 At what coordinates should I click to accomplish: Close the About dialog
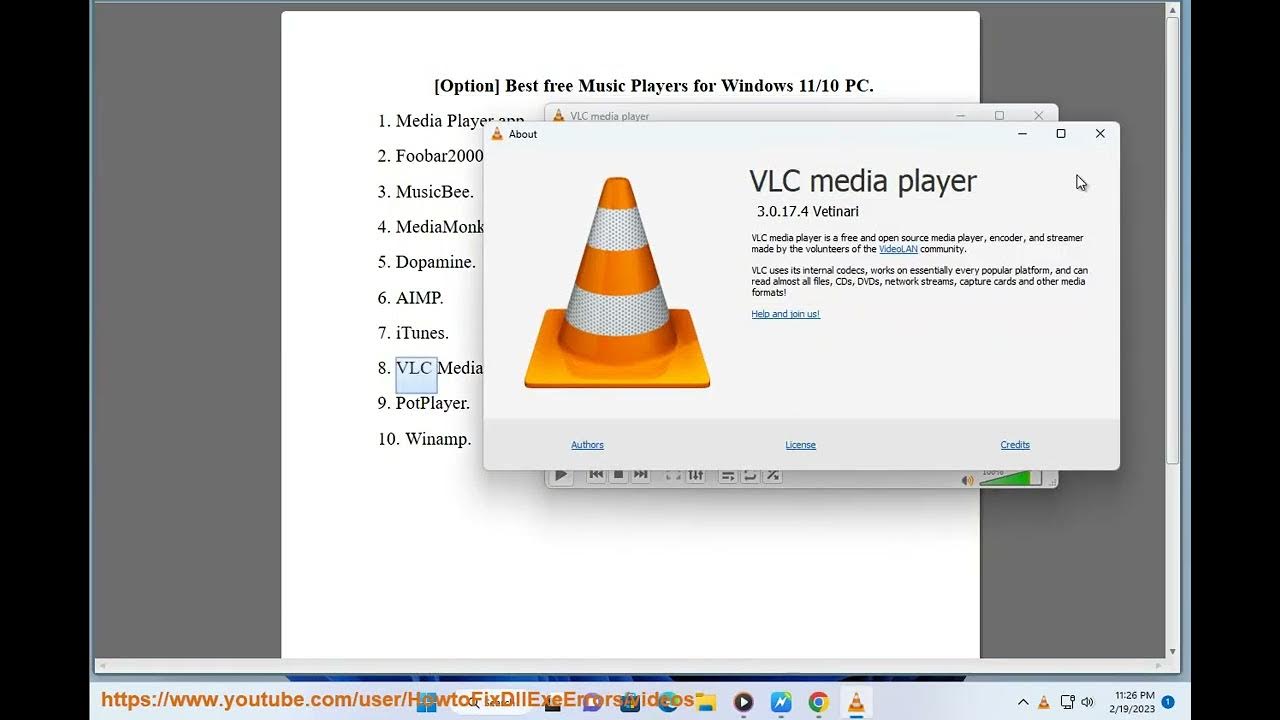[x=1100, y=134]
